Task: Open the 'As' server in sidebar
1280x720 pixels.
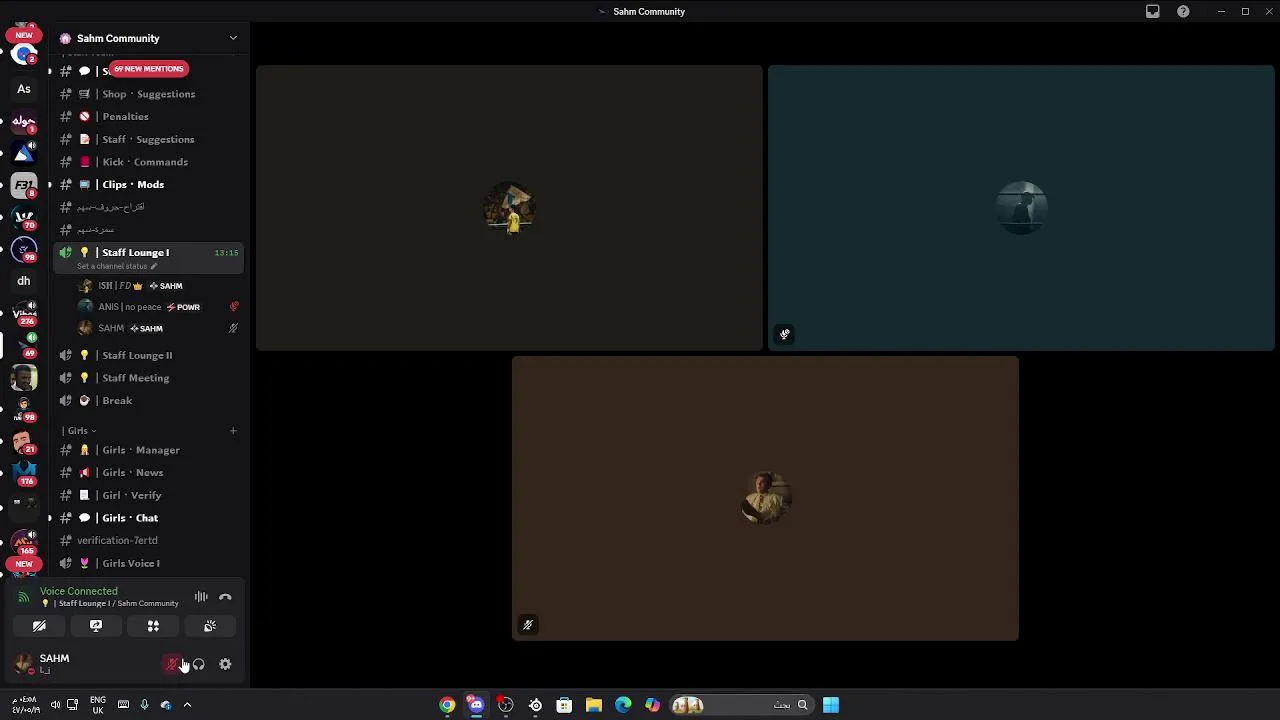Action: tap(24, 89)
